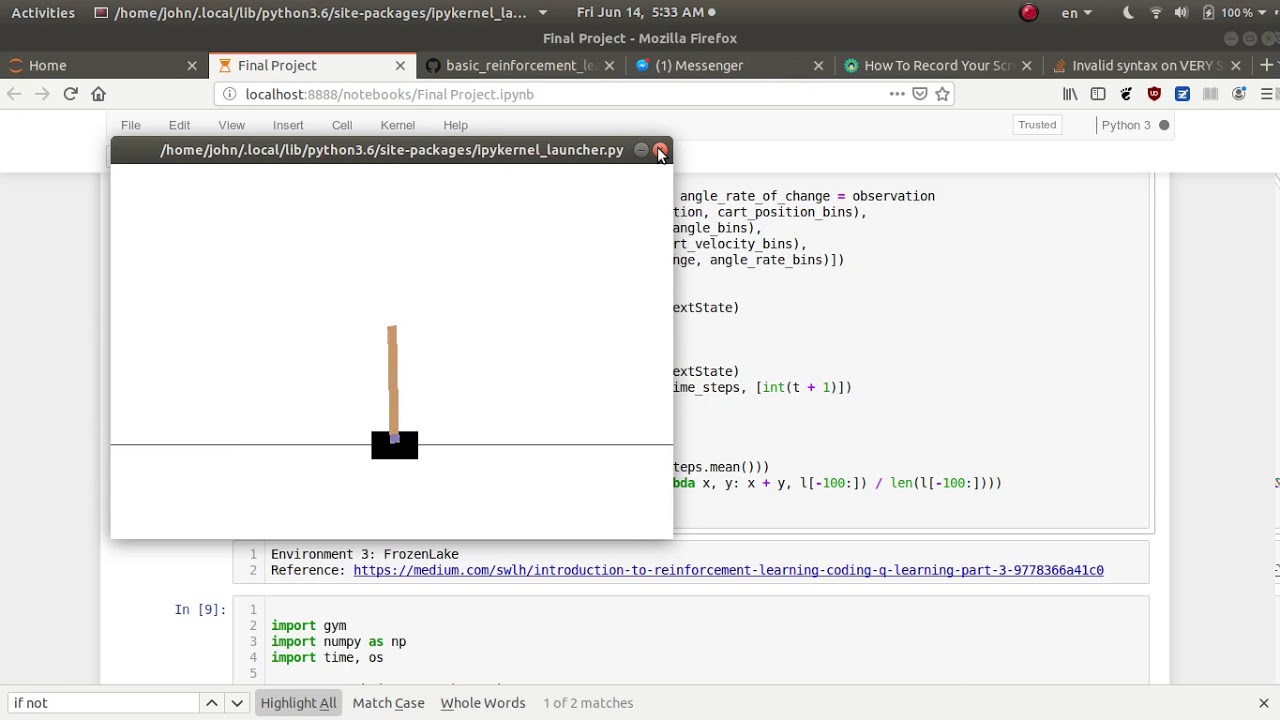Open the Firefox account icon
This screenshot has height=720, width=1280.
coord(1239,94)
